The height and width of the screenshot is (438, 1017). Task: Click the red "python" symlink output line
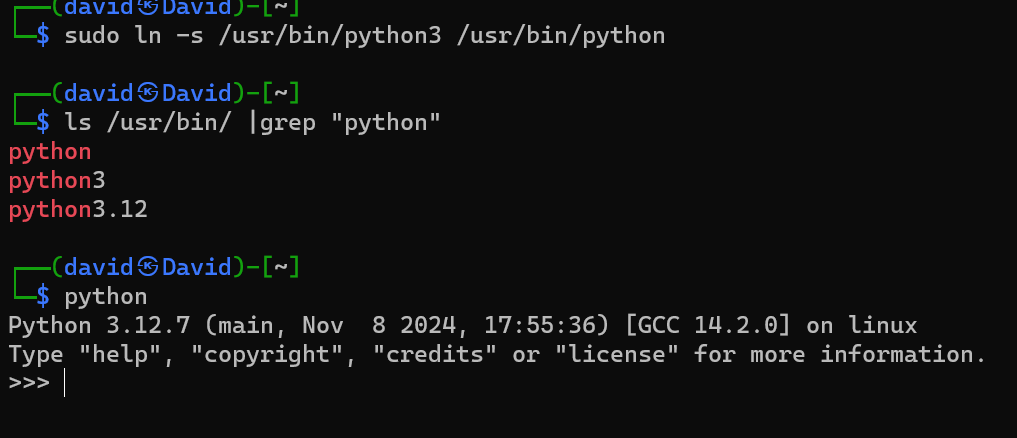(x=49, y=152)
